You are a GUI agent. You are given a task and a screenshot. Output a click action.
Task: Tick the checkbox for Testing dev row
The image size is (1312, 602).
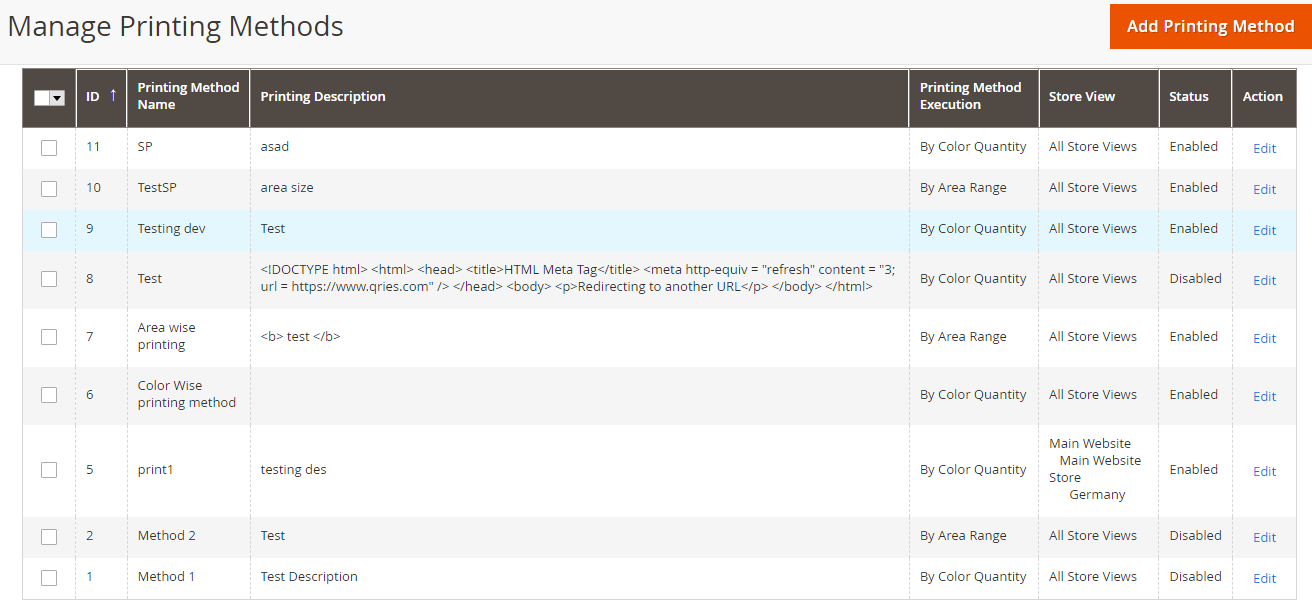coord(49,230)
